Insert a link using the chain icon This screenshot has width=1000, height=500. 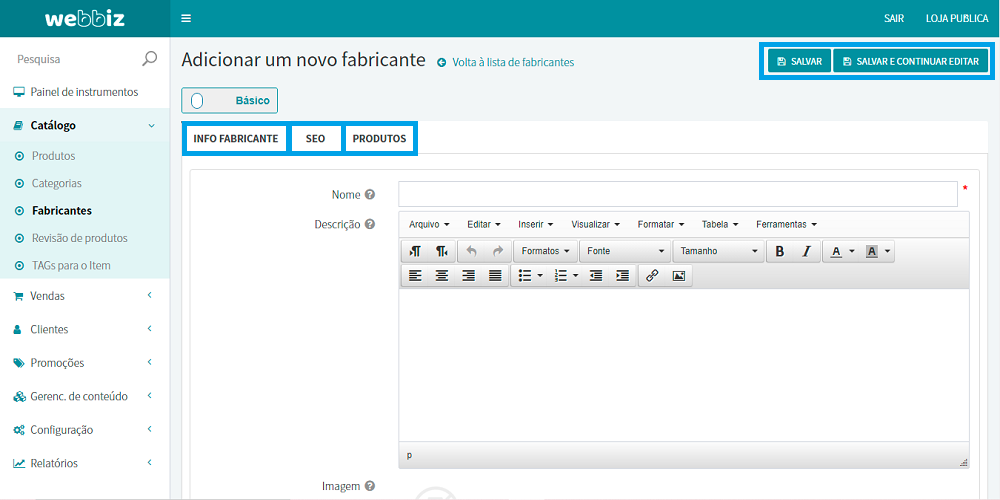pyautogui.click(x=652, y=276)
